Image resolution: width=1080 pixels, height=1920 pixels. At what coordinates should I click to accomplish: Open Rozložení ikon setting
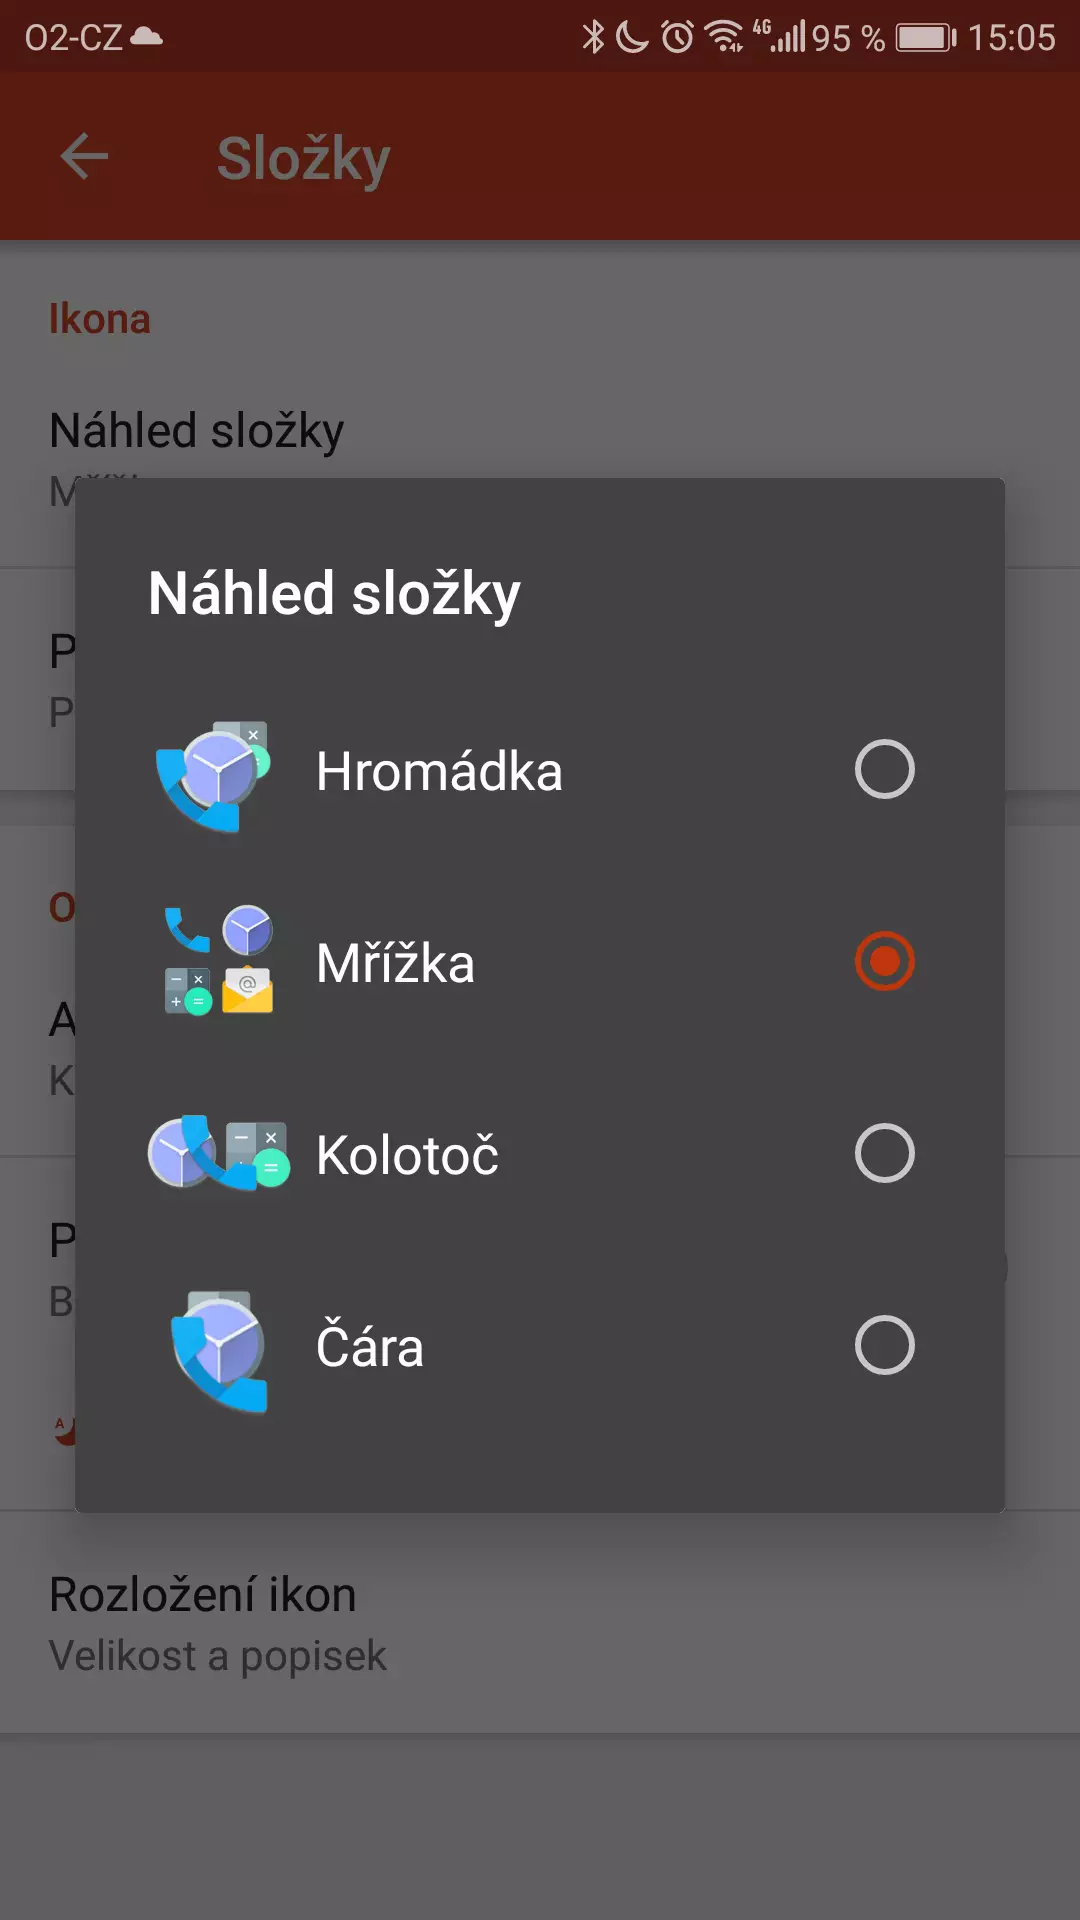[x=540, y=1622]
